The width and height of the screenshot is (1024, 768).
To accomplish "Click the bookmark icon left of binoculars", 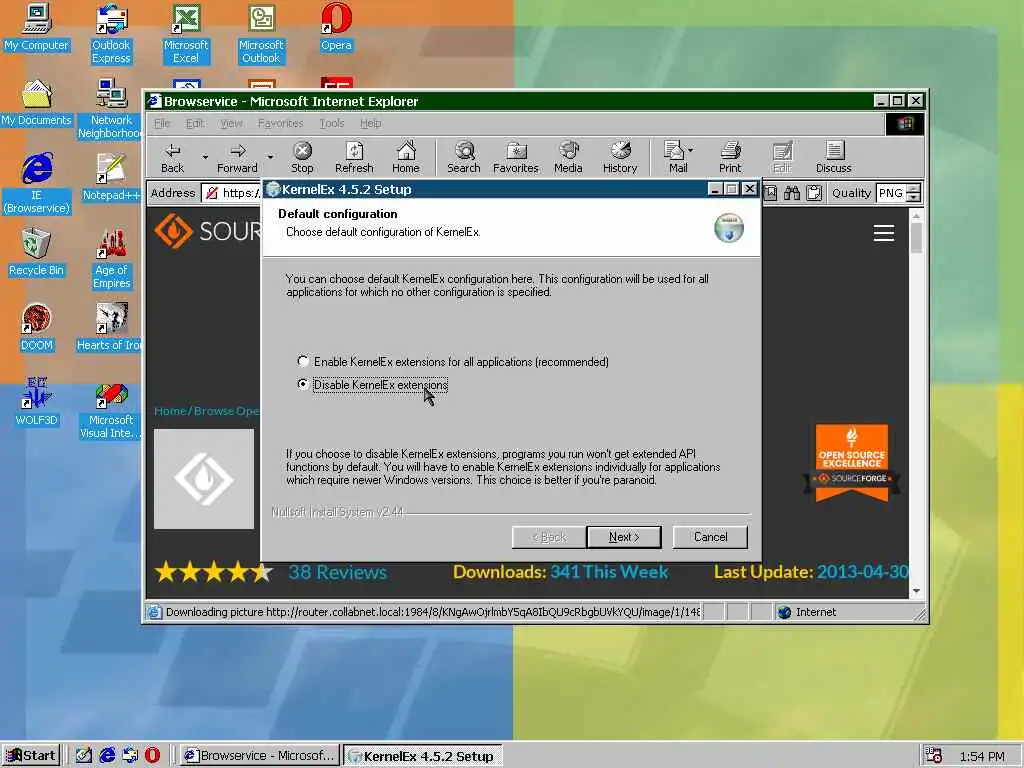I will 771,193.
